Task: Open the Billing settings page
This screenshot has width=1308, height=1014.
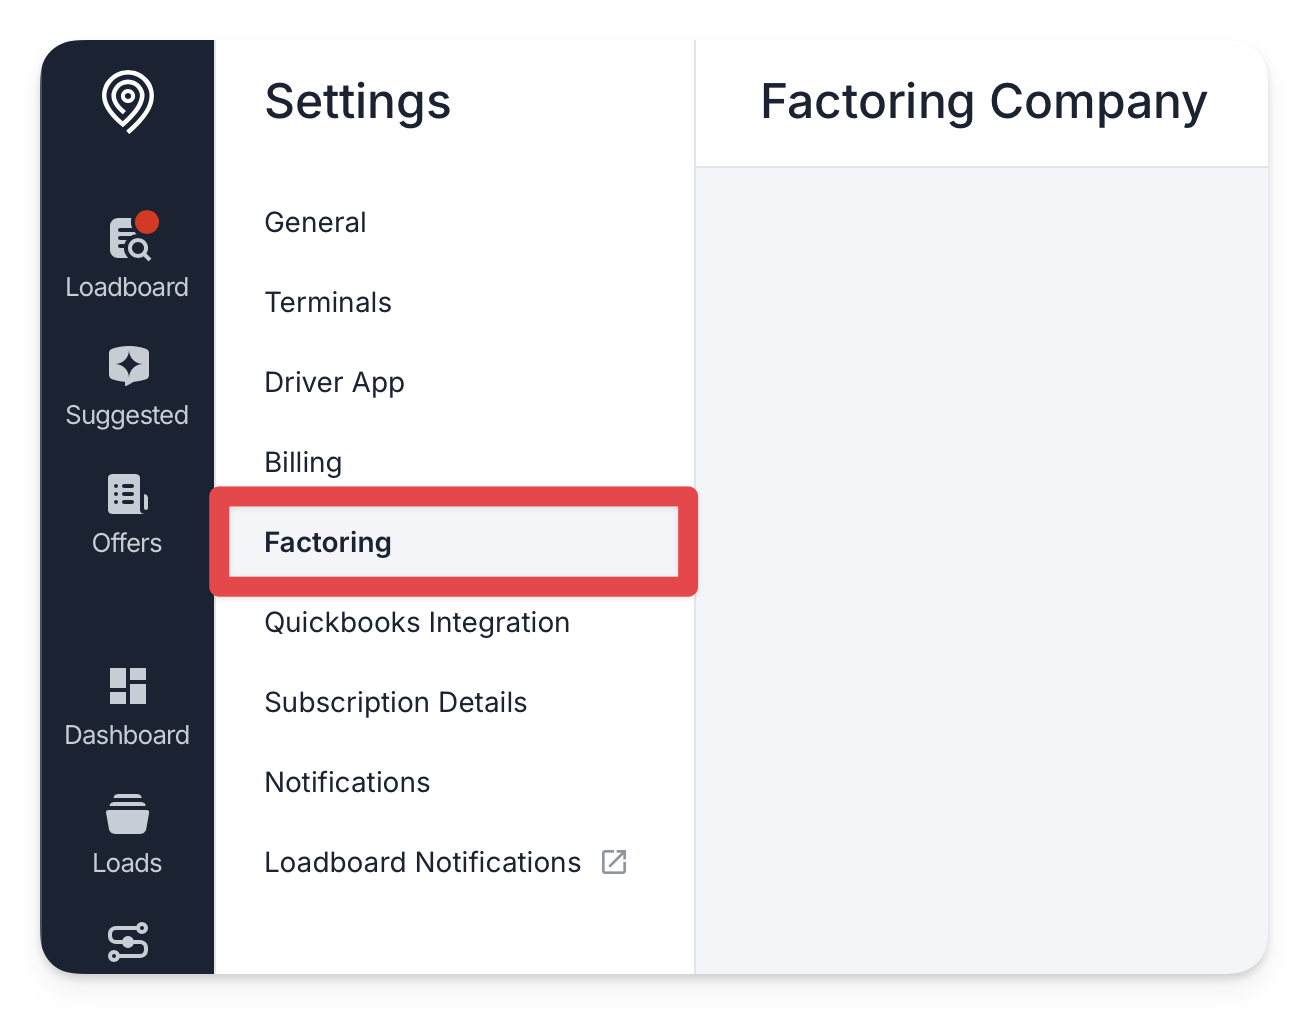Action: pos(303,462)
